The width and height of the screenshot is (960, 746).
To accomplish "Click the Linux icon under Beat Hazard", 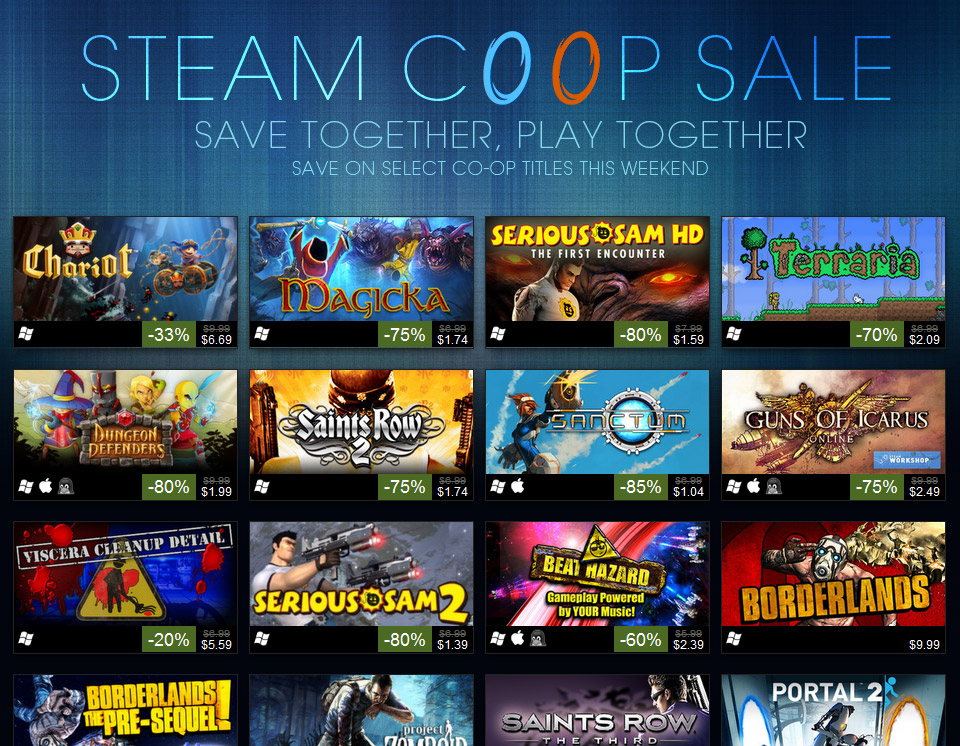I will [538, 639].
